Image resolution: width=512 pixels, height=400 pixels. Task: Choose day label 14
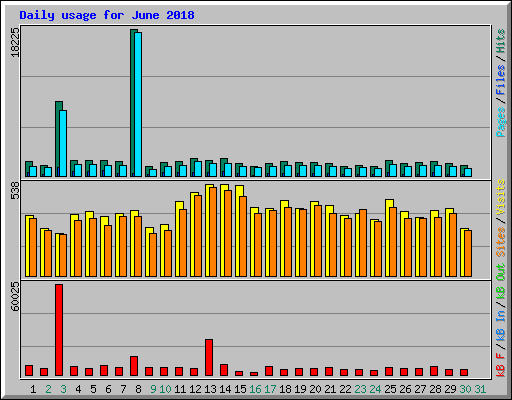pos(225,389)
